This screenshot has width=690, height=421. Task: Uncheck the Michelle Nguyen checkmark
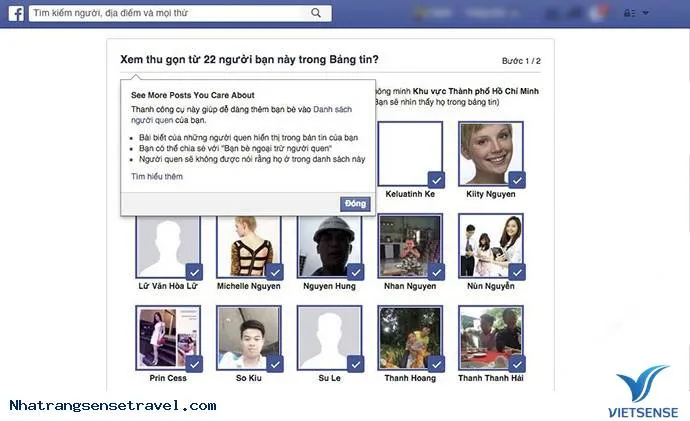[x=275, y=272]
